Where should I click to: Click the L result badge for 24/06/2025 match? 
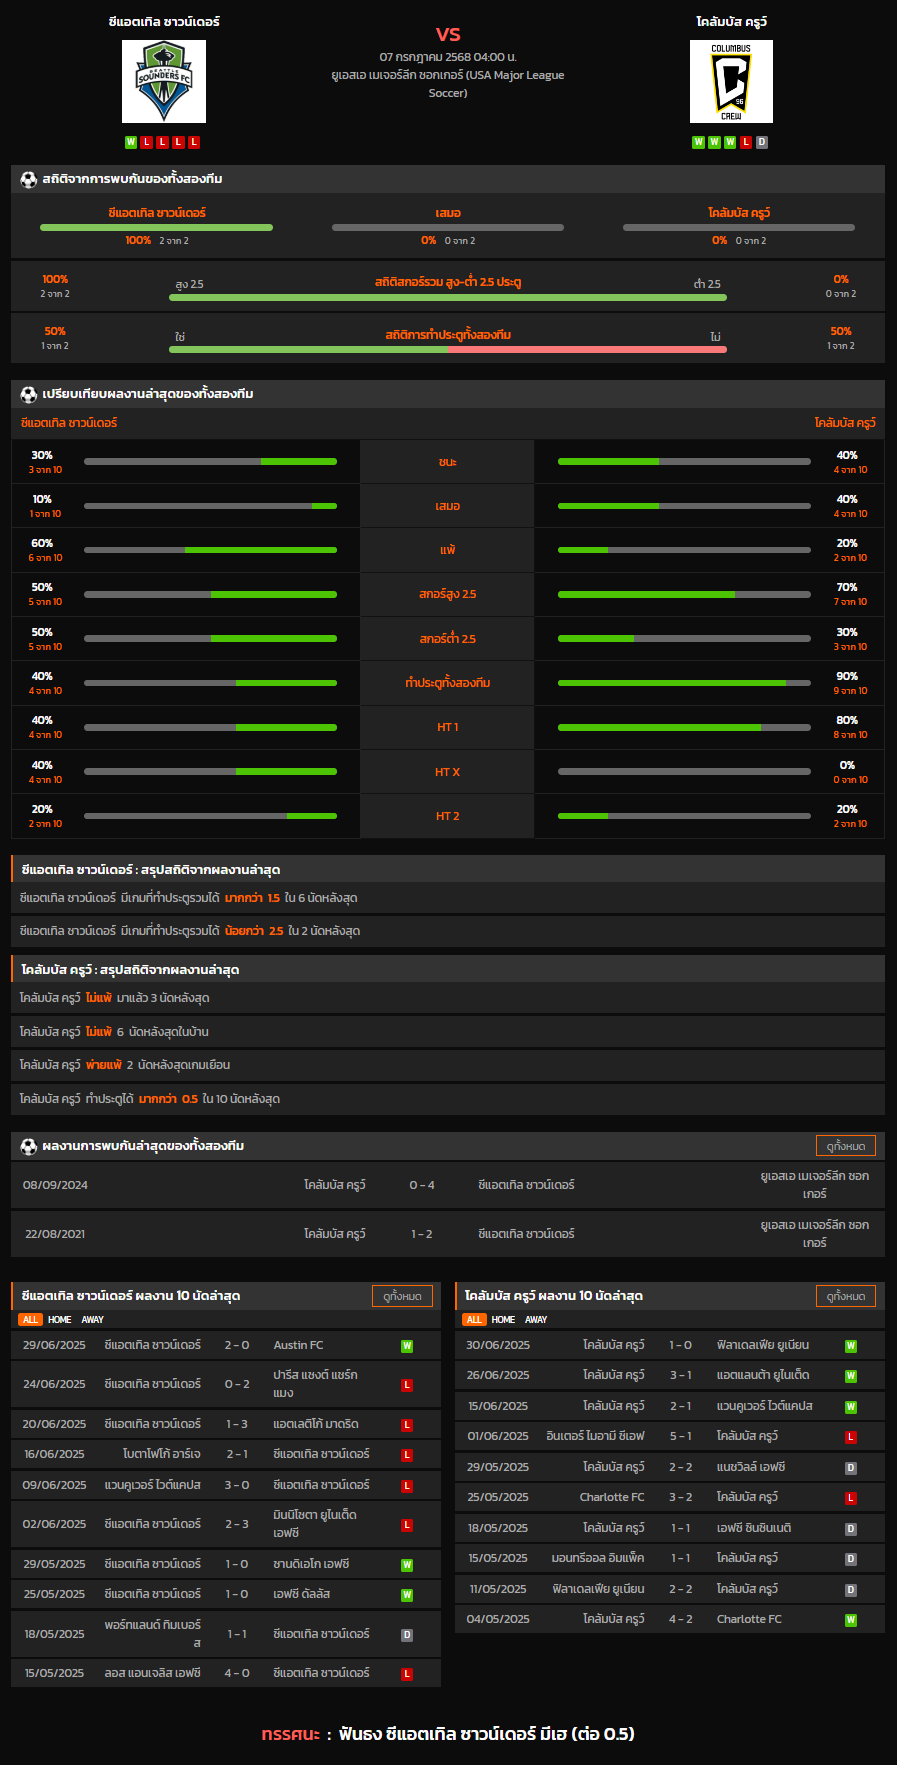tap(407, 1385)
